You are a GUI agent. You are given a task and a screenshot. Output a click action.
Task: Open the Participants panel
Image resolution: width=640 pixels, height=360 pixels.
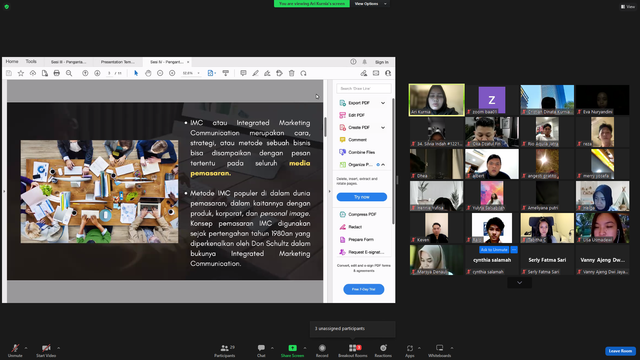[224, 351]
